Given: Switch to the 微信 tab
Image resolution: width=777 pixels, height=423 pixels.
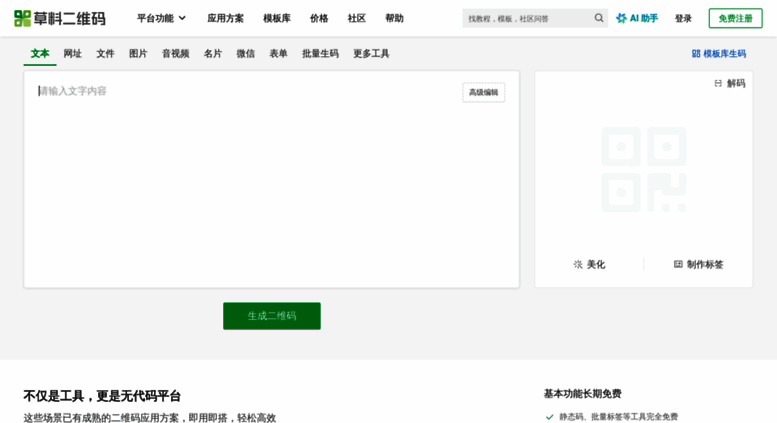Looking at the screenshot, I should click(x=246, y=53).
